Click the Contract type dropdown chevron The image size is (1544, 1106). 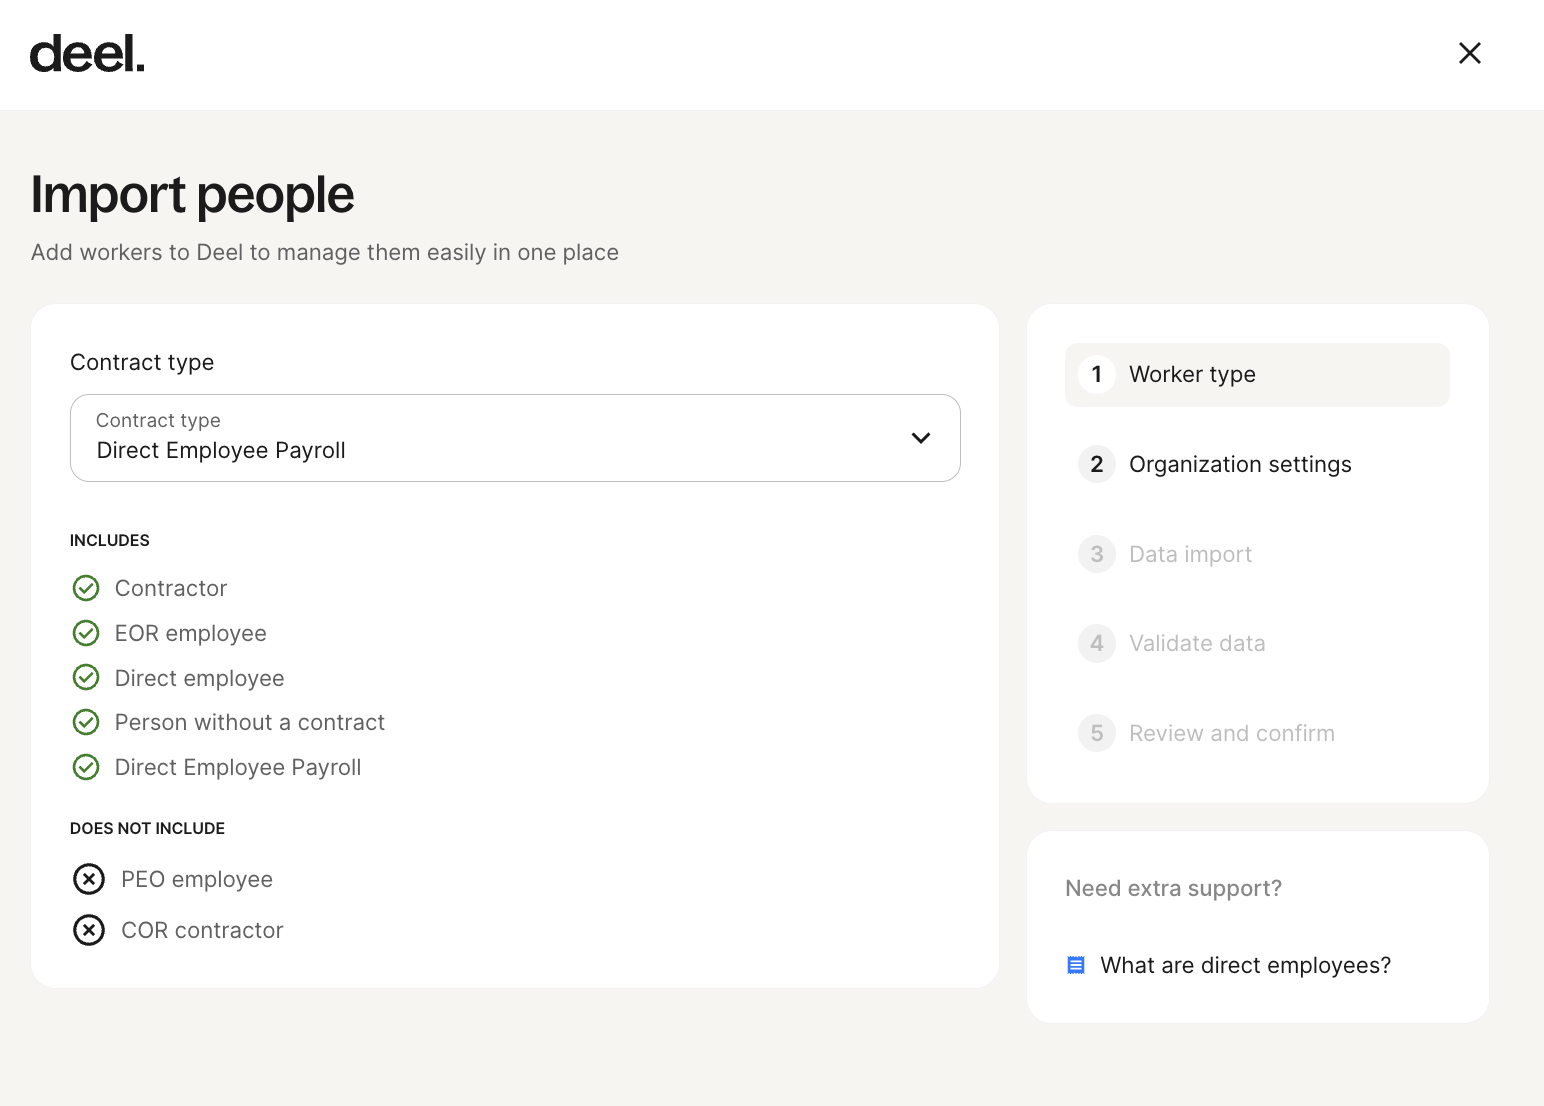click(921, 438)
